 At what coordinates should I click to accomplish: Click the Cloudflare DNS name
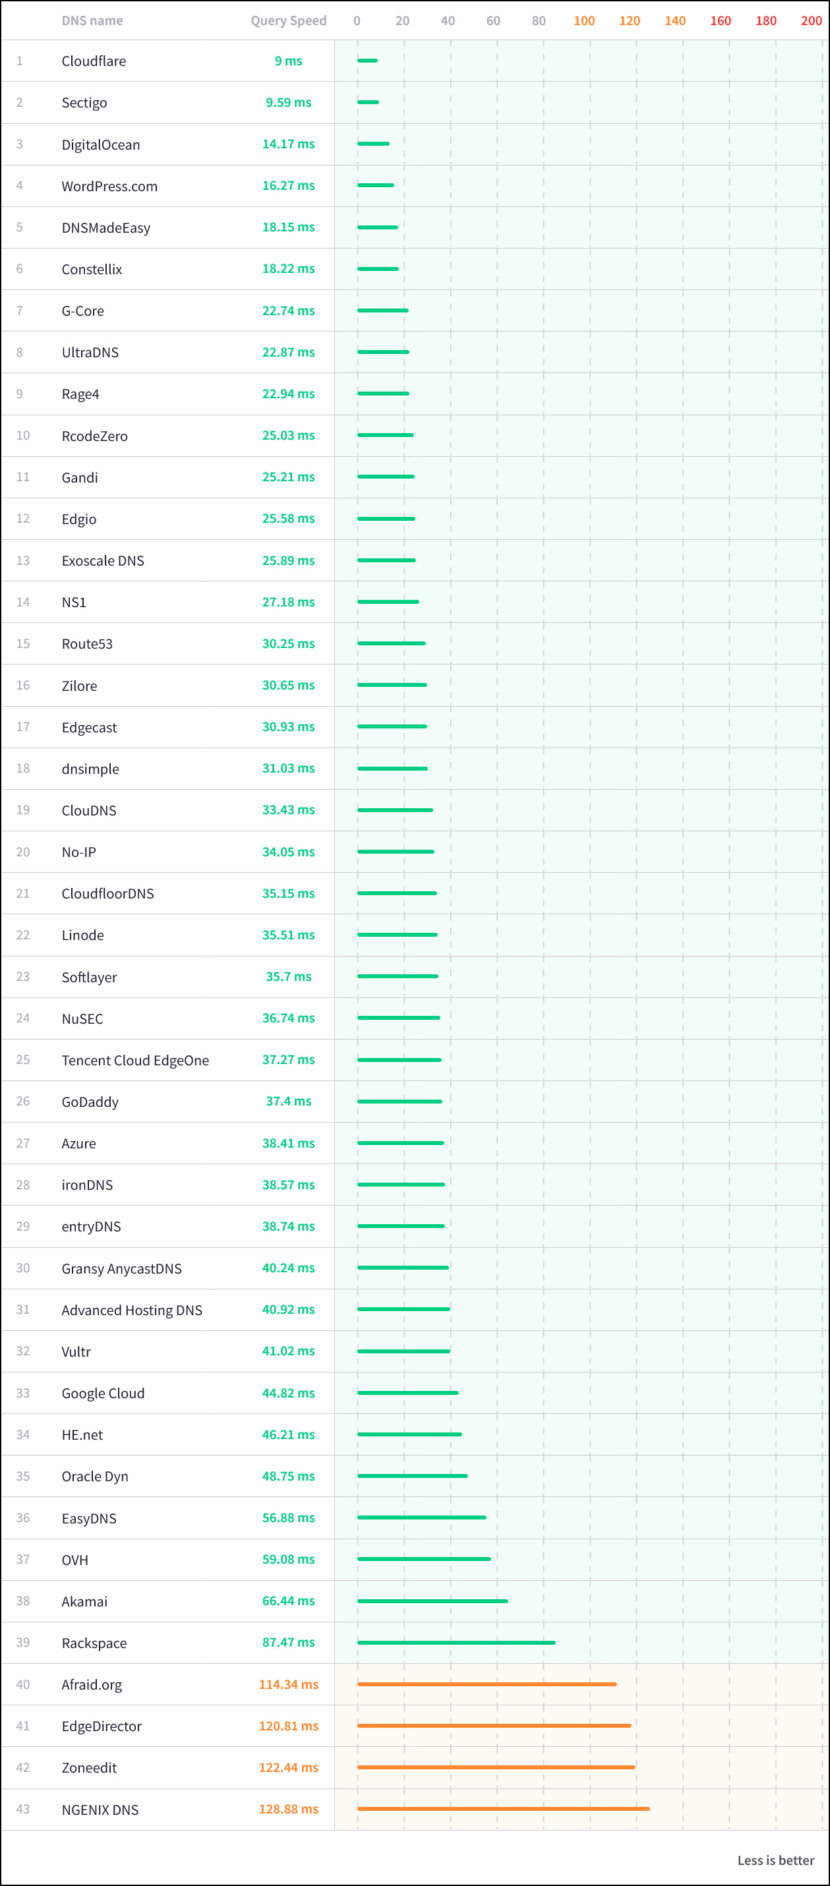click(94, 61)
